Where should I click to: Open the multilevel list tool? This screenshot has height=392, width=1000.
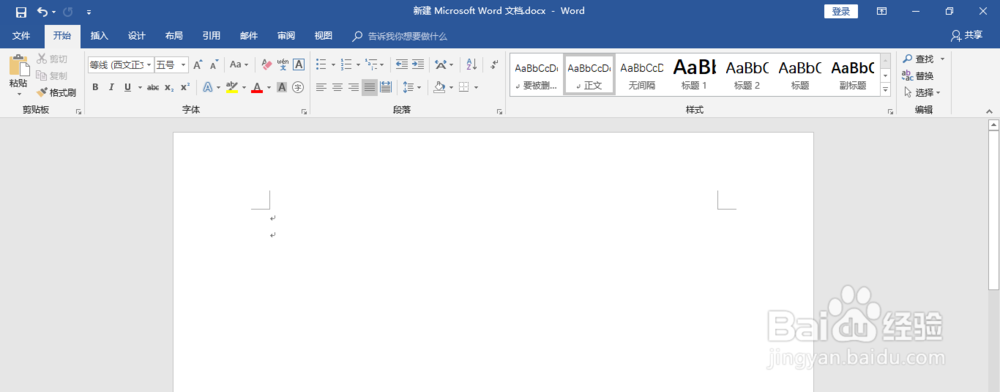click(x=371, y=64)
